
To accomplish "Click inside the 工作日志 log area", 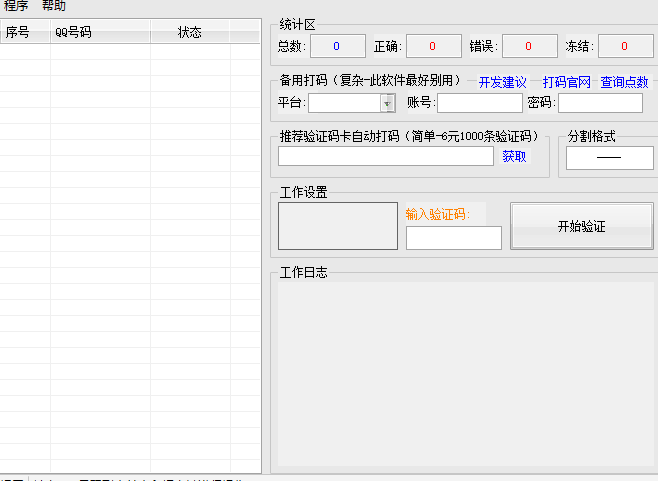I will 463,375.
